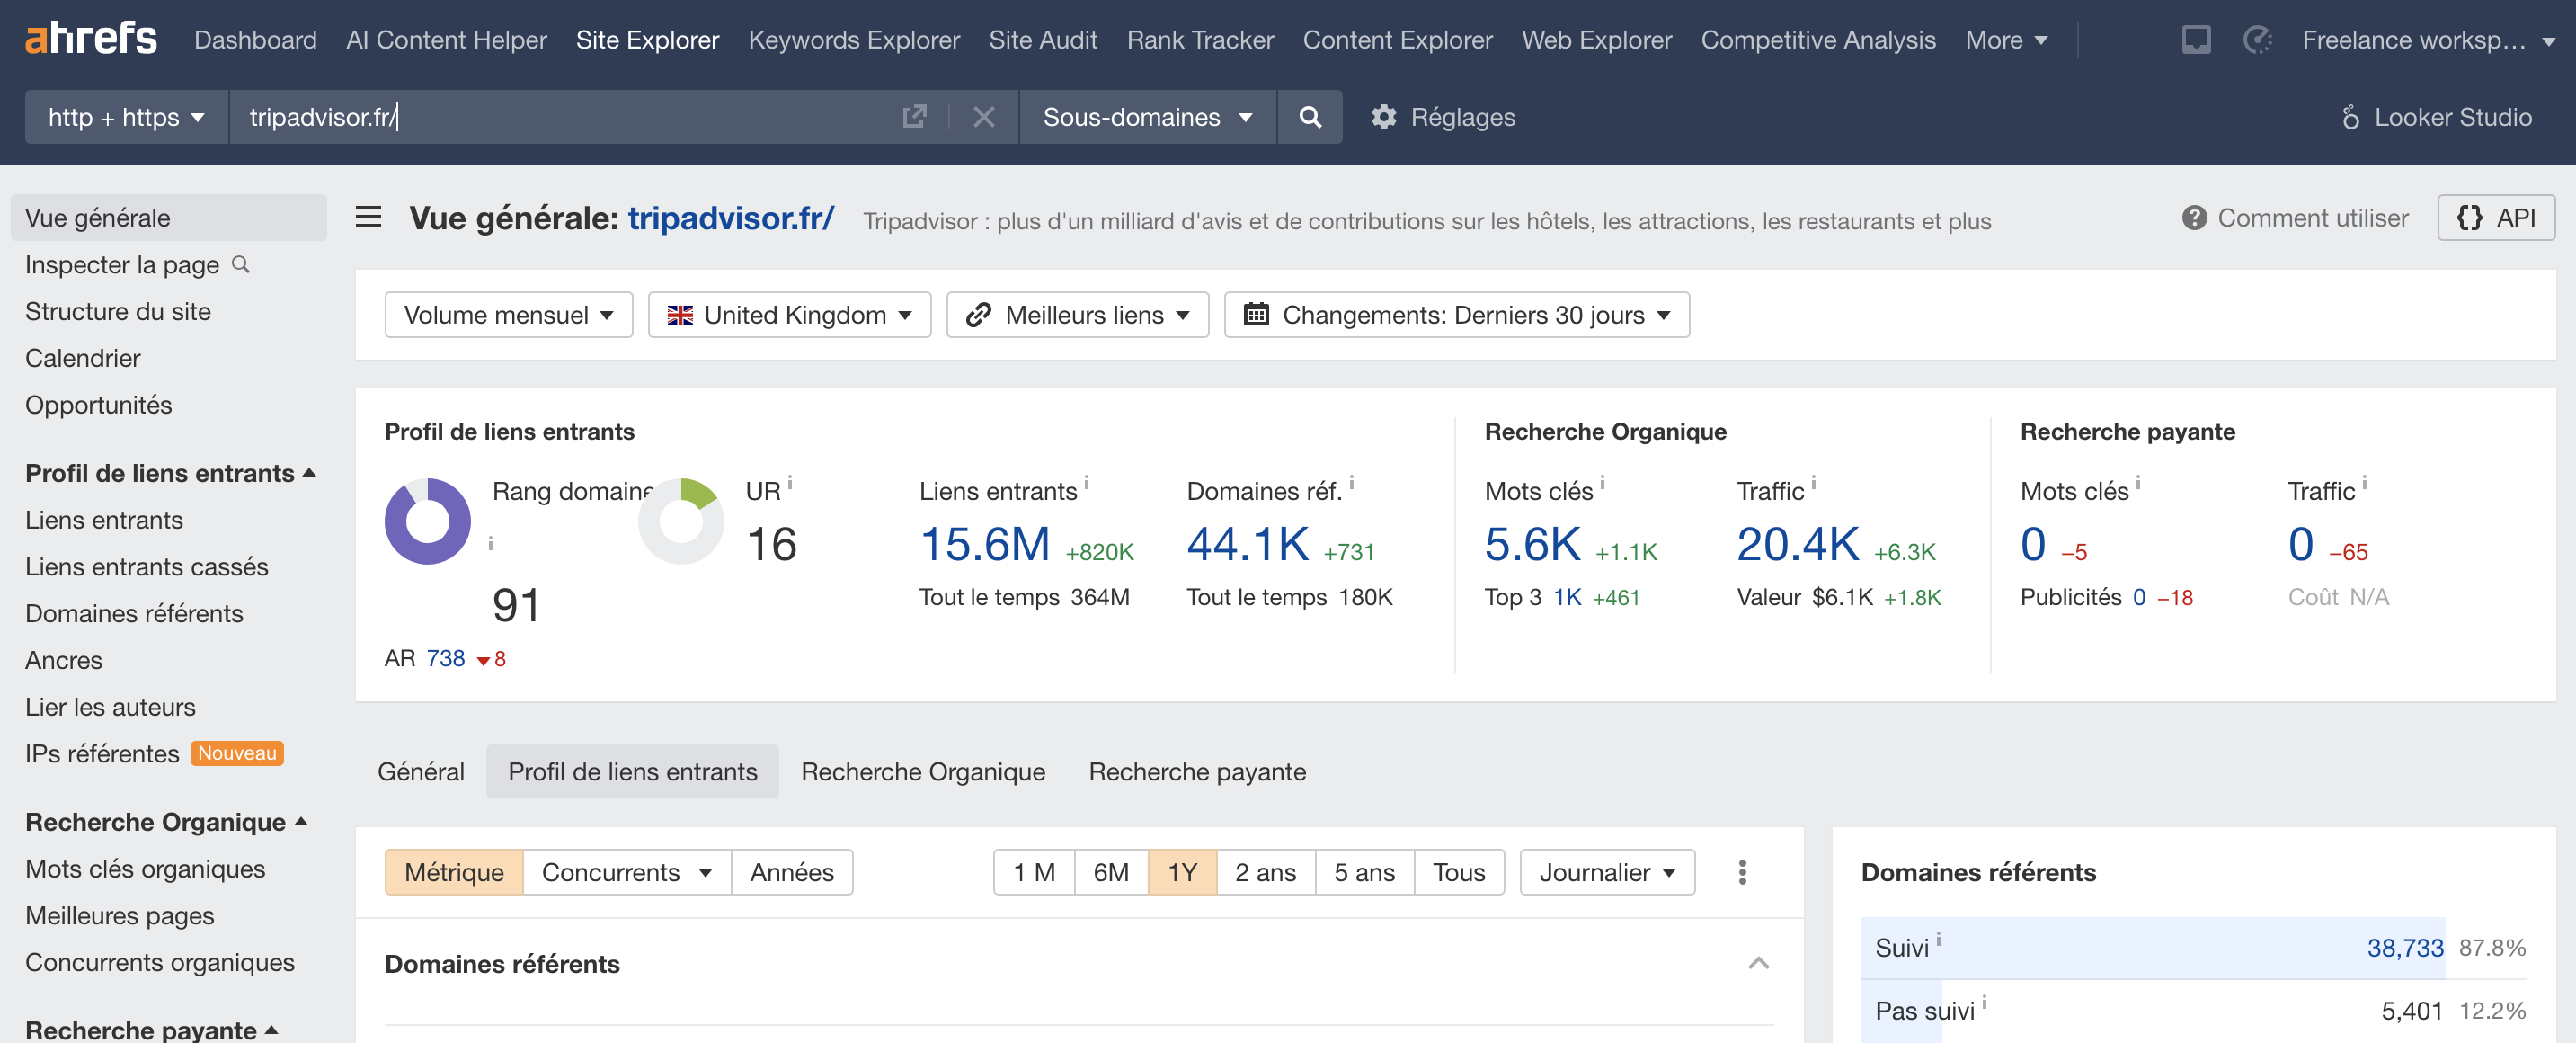Open the Journalier interval dropdown
Viewport: 2576px width, 1043px height.
click(x=1607, y=872)
